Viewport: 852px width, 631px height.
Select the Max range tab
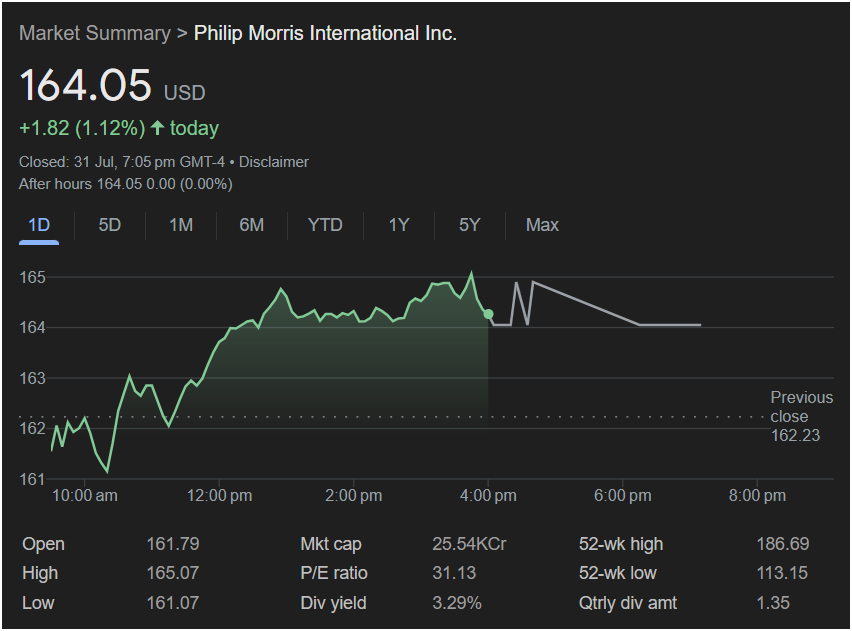[542, 225]
